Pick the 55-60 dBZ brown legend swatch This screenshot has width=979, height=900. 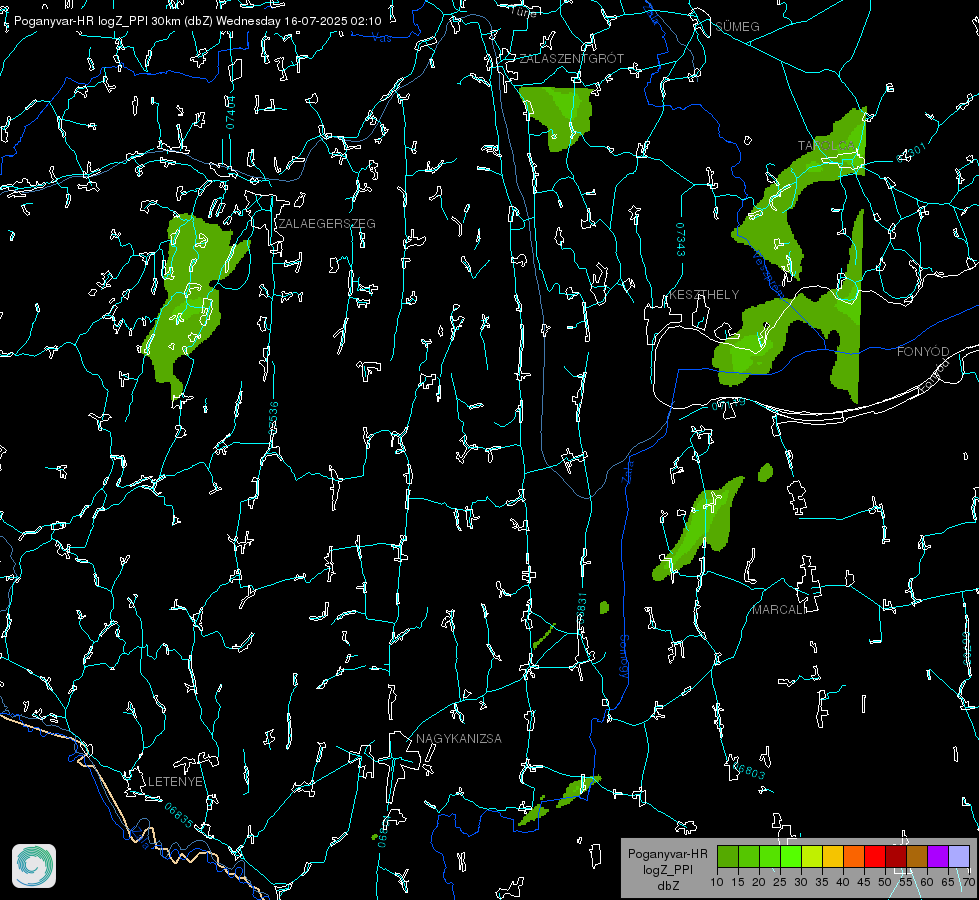click(917, 856)
